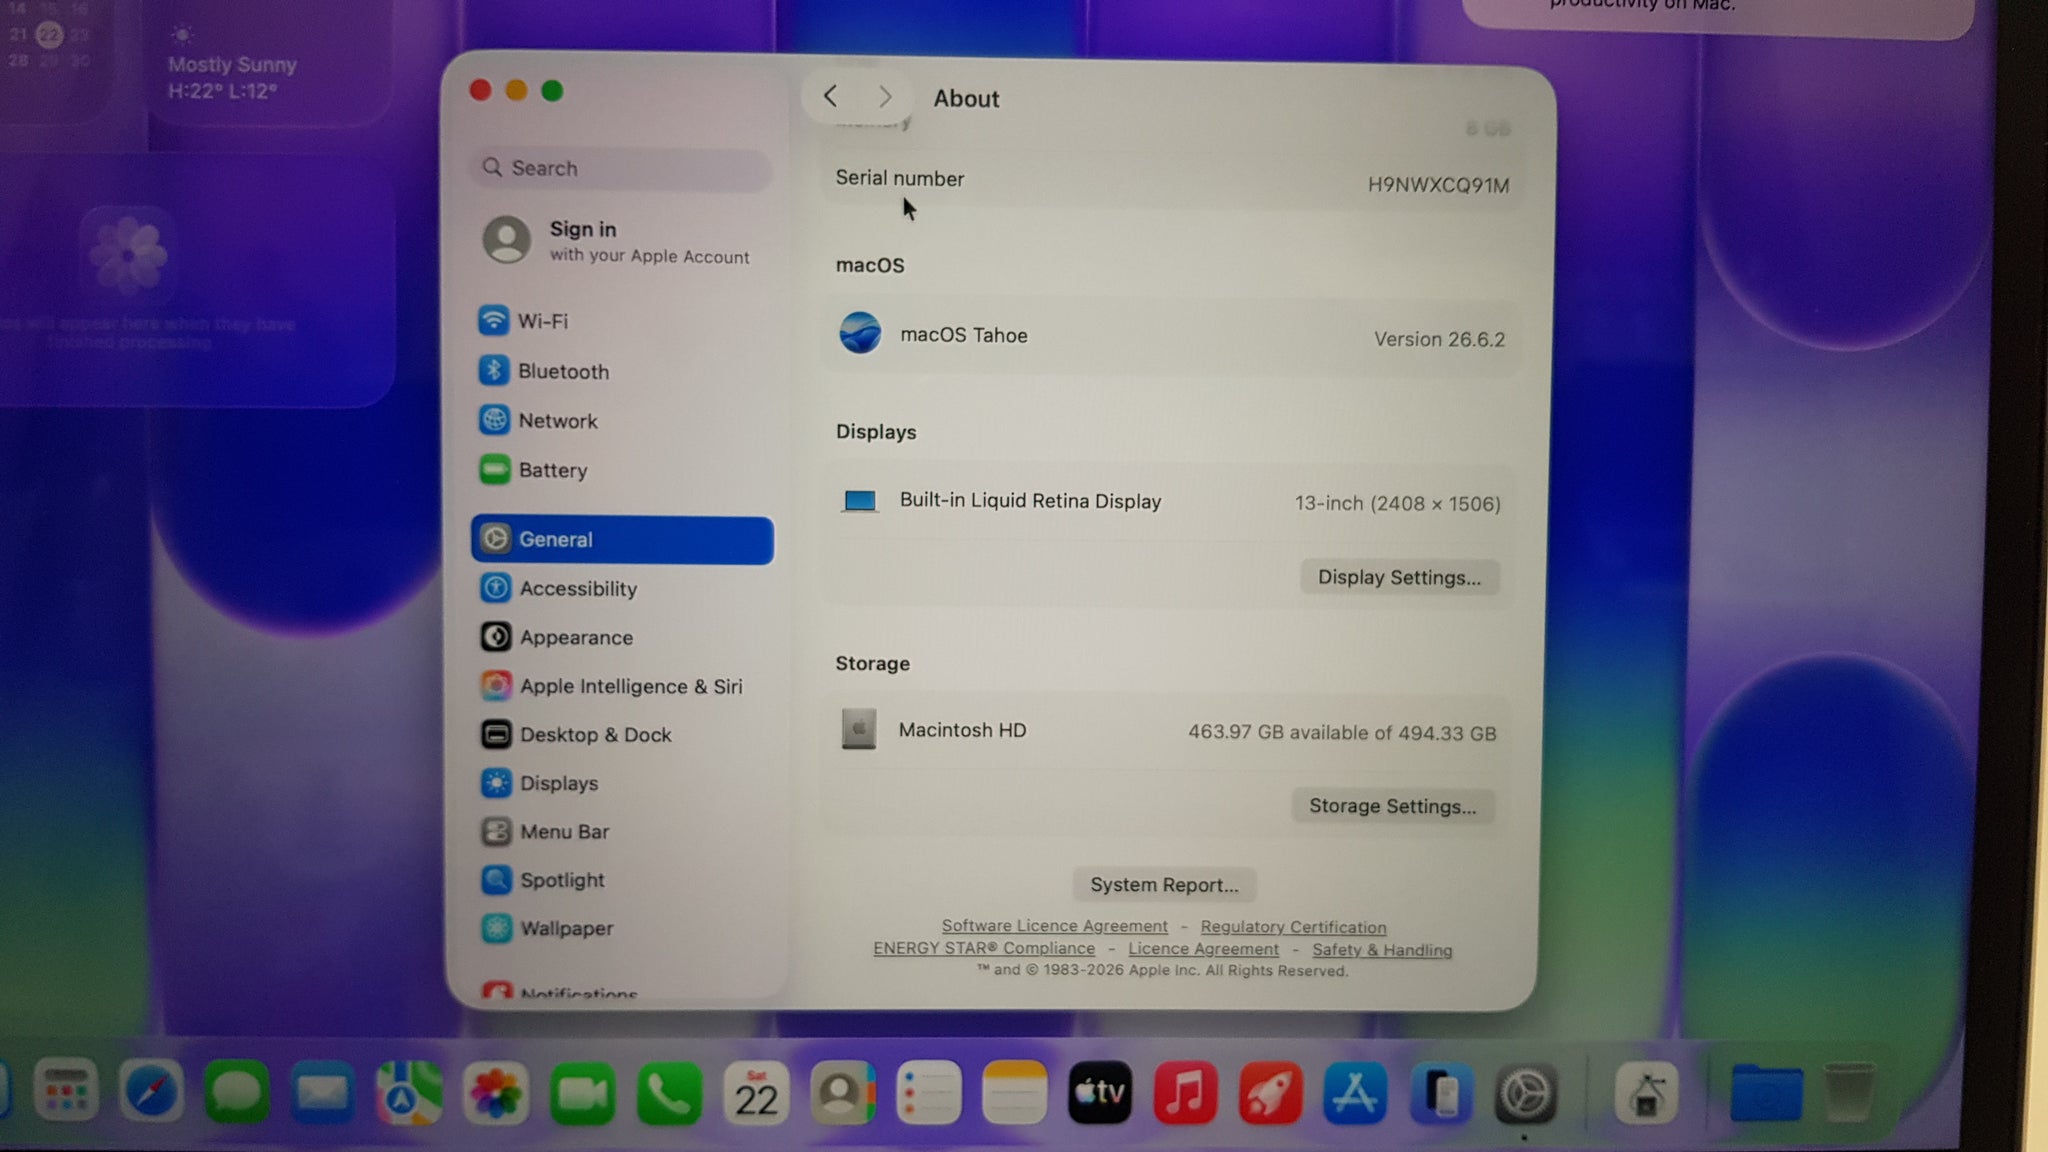Open Licence Agreement link beside Safety & Handling
The width and height of the screenshot is (2048, 1152).
tap(1203, 949)
